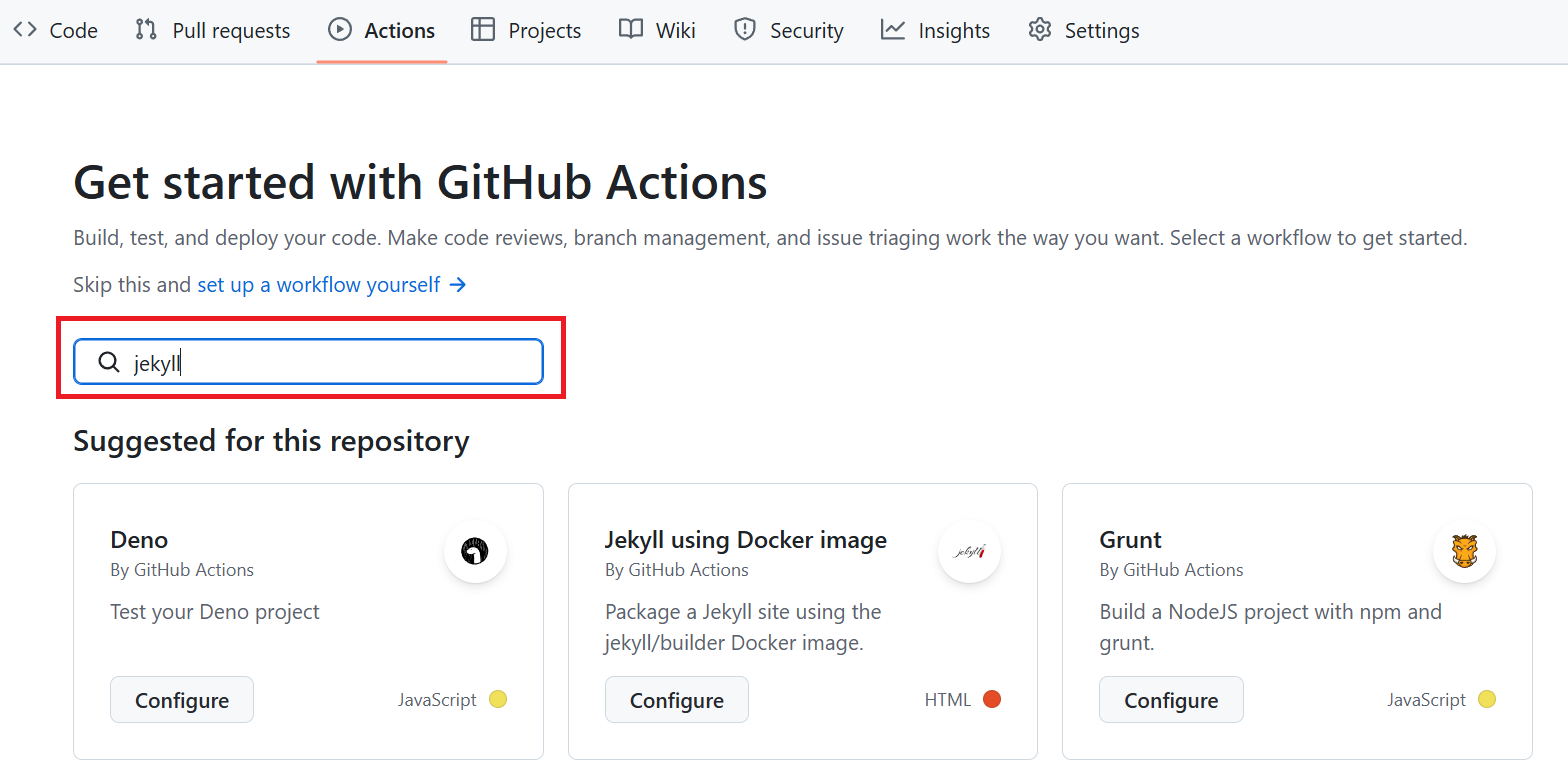Image resolution: width=1568 pixels, height=777 pixels.
Task: Go to the Wiki tab
Action: coord(657,31)
